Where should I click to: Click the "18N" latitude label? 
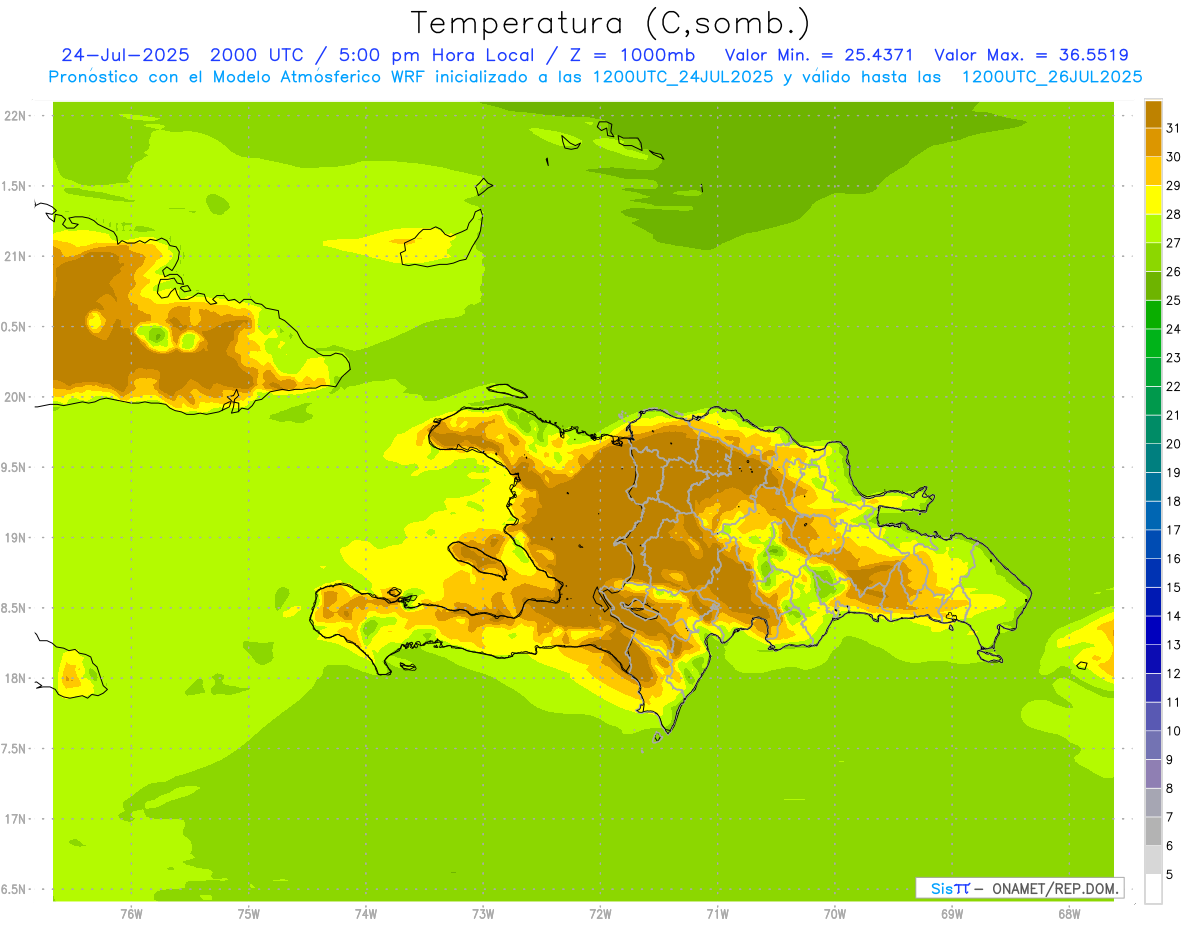pos(17,678)
